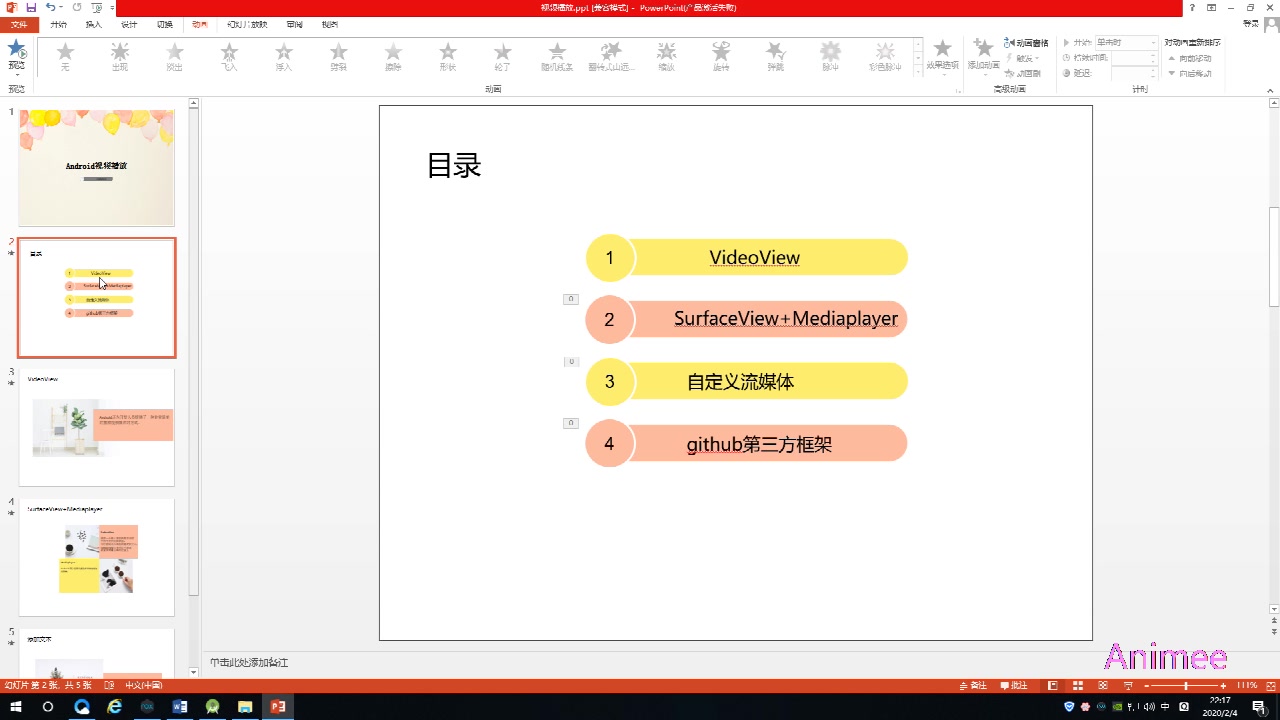Open the Ribbon Display Options button

1212,7
